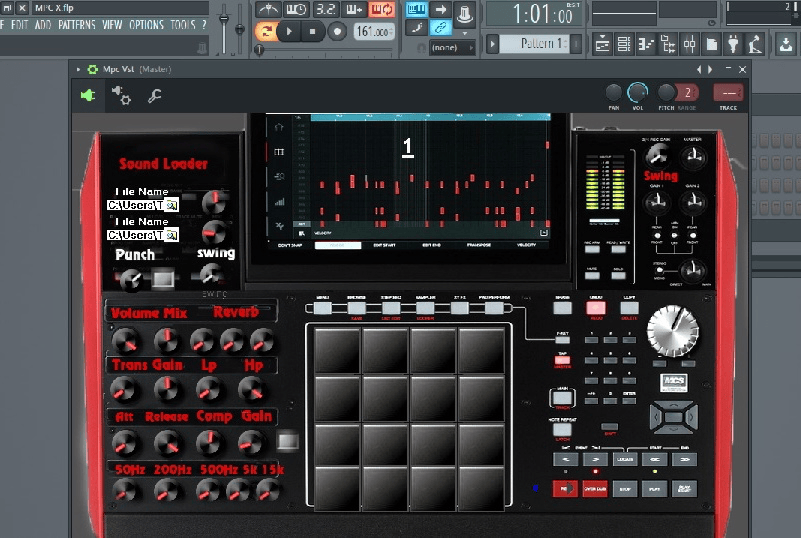The image size is (801, 538).
Task: Open the Channel rack view icon
Action: (624, 44)
